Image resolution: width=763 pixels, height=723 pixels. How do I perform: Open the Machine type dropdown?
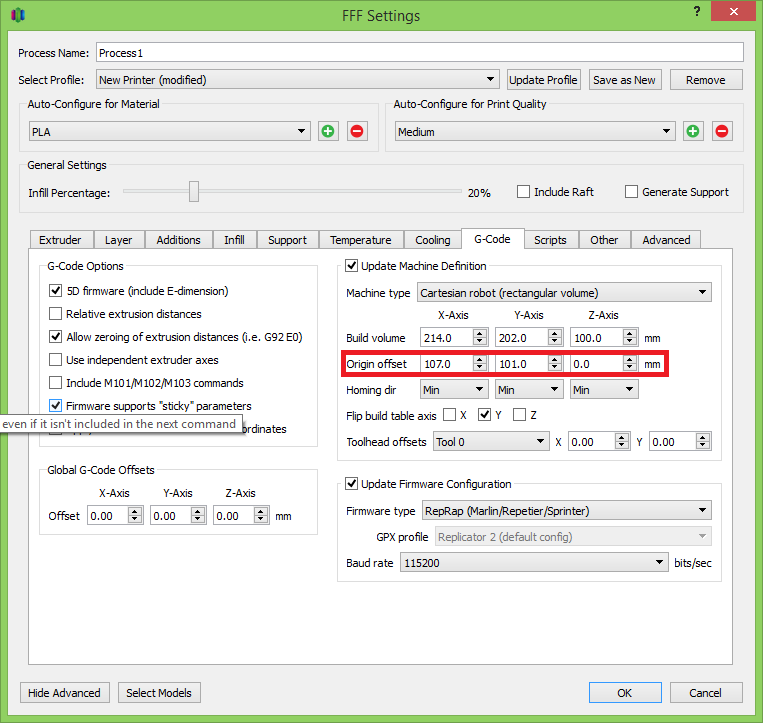click(564, 292)
